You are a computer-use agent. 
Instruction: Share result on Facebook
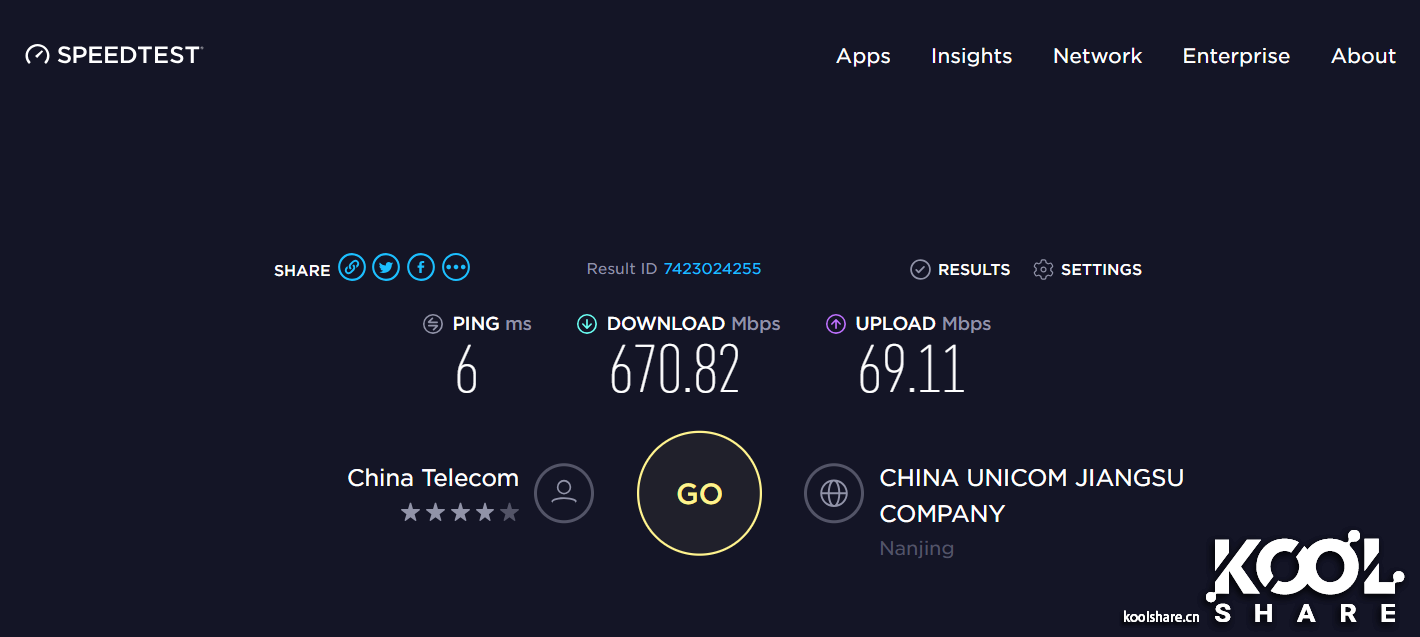tap(421, 267)
